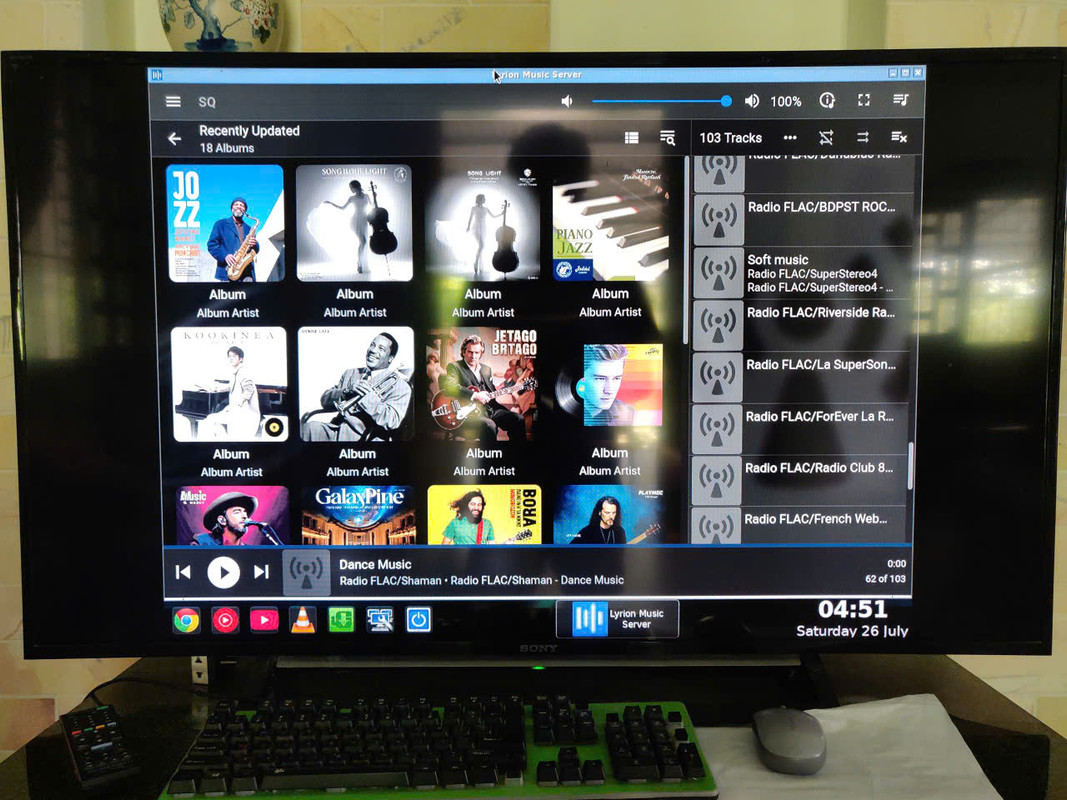Open the YouTube taskbar icon
The height and width of the screenshot is (800, 1067).
(264, 620)
